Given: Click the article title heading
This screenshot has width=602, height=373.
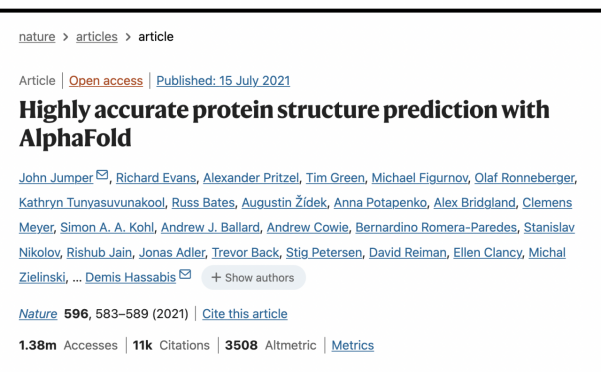Looking at the screenshot, I should (x=284, y=124).
